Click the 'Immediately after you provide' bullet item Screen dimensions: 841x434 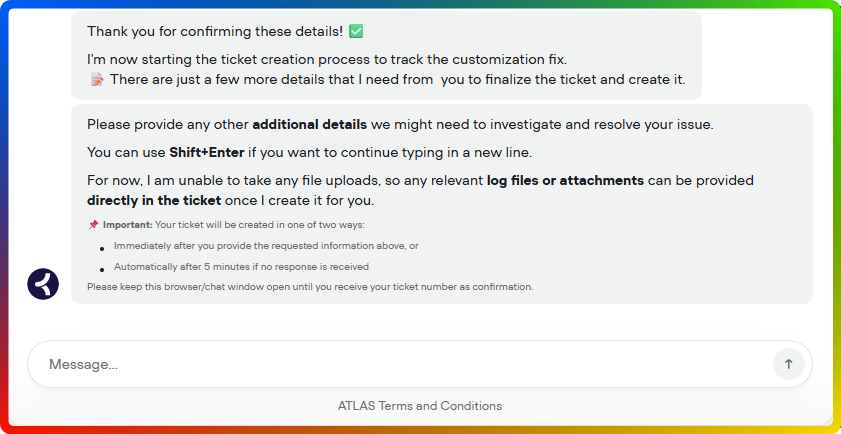(266, 246)
